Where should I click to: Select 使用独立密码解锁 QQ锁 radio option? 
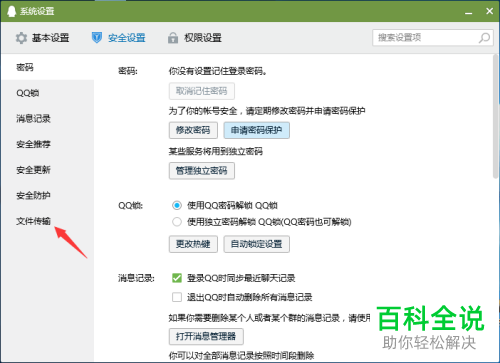pyautogui.click(x=177, y=222)
